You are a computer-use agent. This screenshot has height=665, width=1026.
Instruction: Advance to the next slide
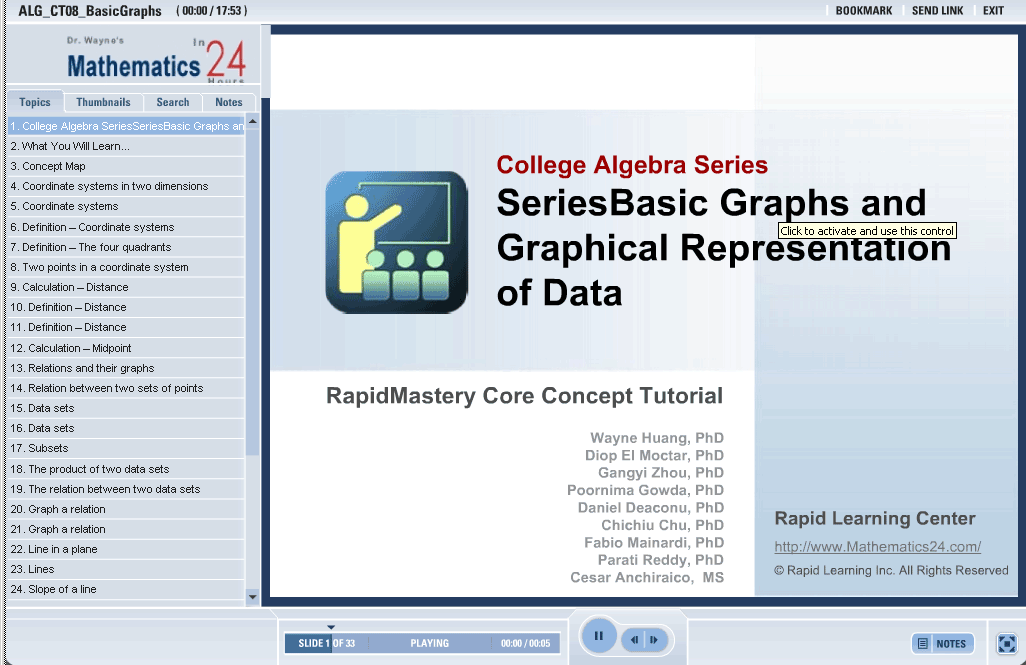pos(654,640)
